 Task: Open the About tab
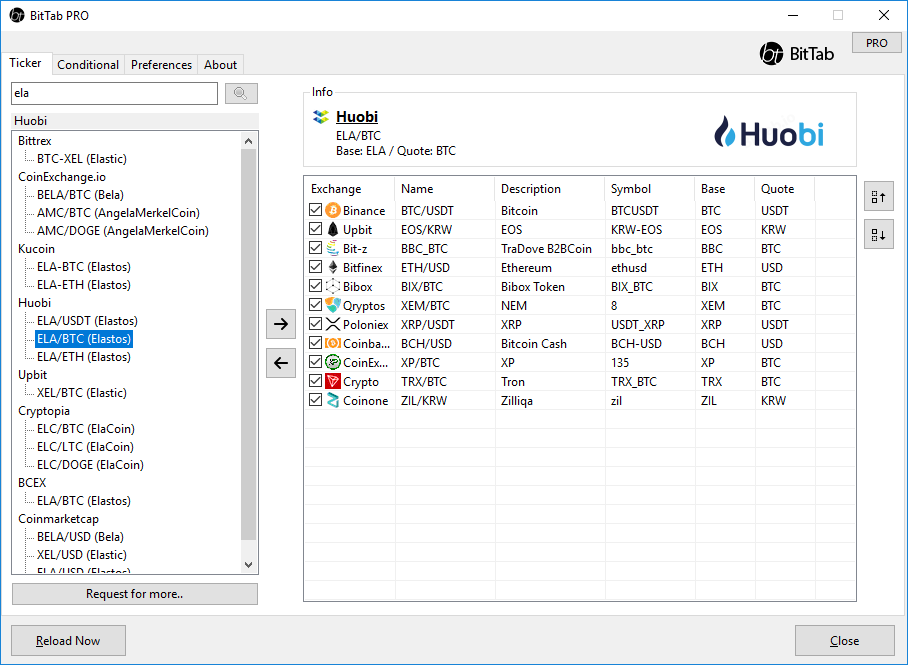pyautogui.click(x=220, y=65)
